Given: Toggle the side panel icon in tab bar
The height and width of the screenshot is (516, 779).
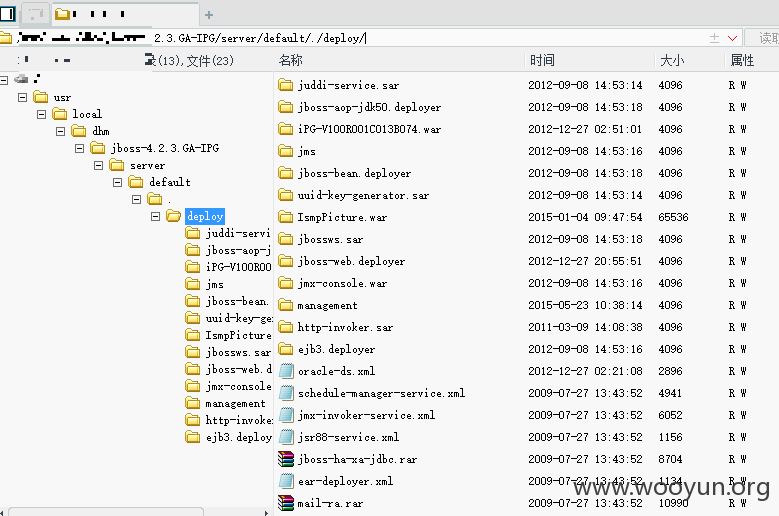Looking at the screenshot, I should [x=7, y=13].
